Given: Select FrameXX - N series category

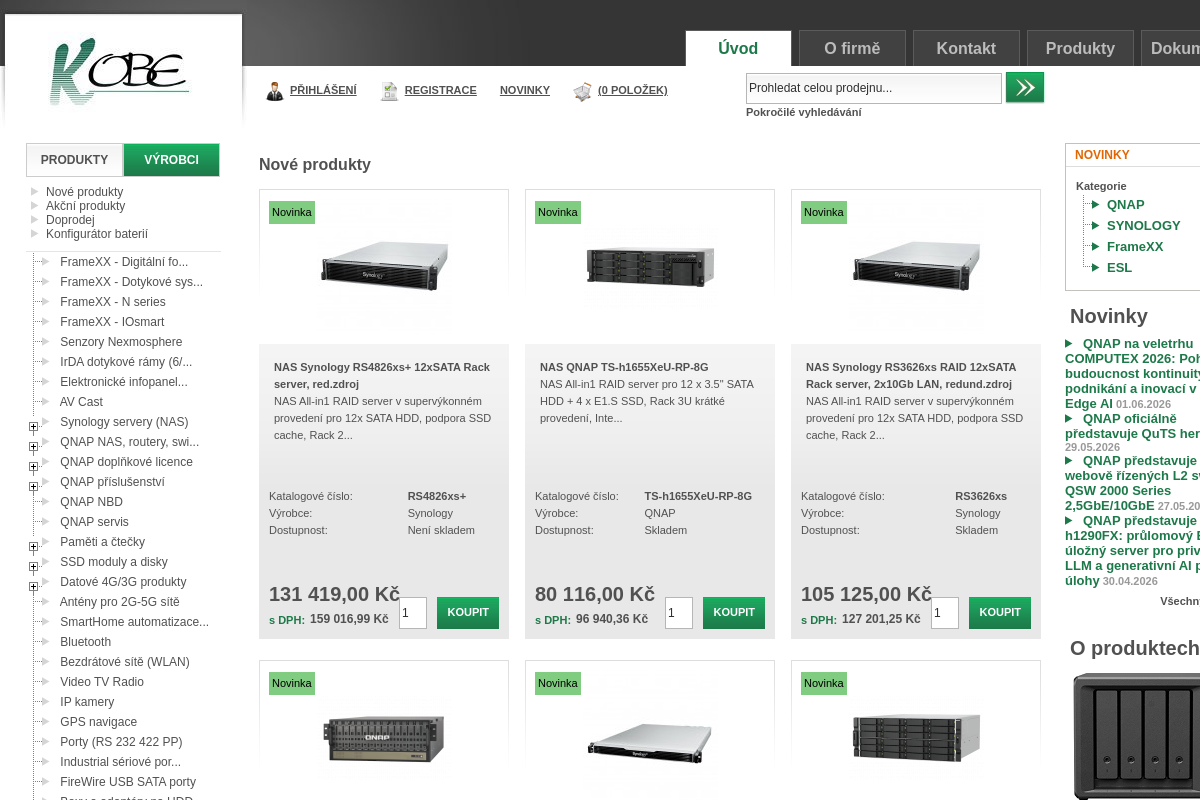Looking at the screenshot, I should (x=113, y=302).
